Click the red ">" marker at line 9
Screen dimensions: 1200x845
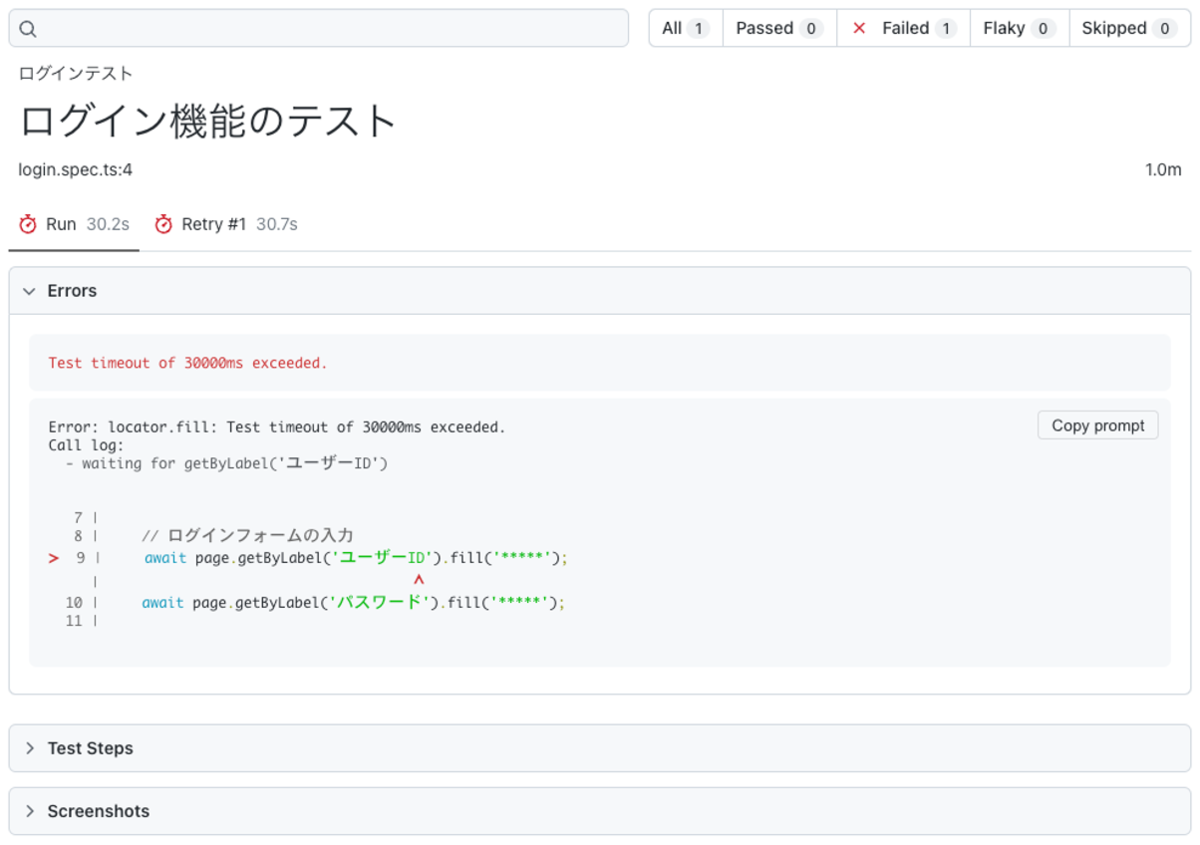point(53,558)
